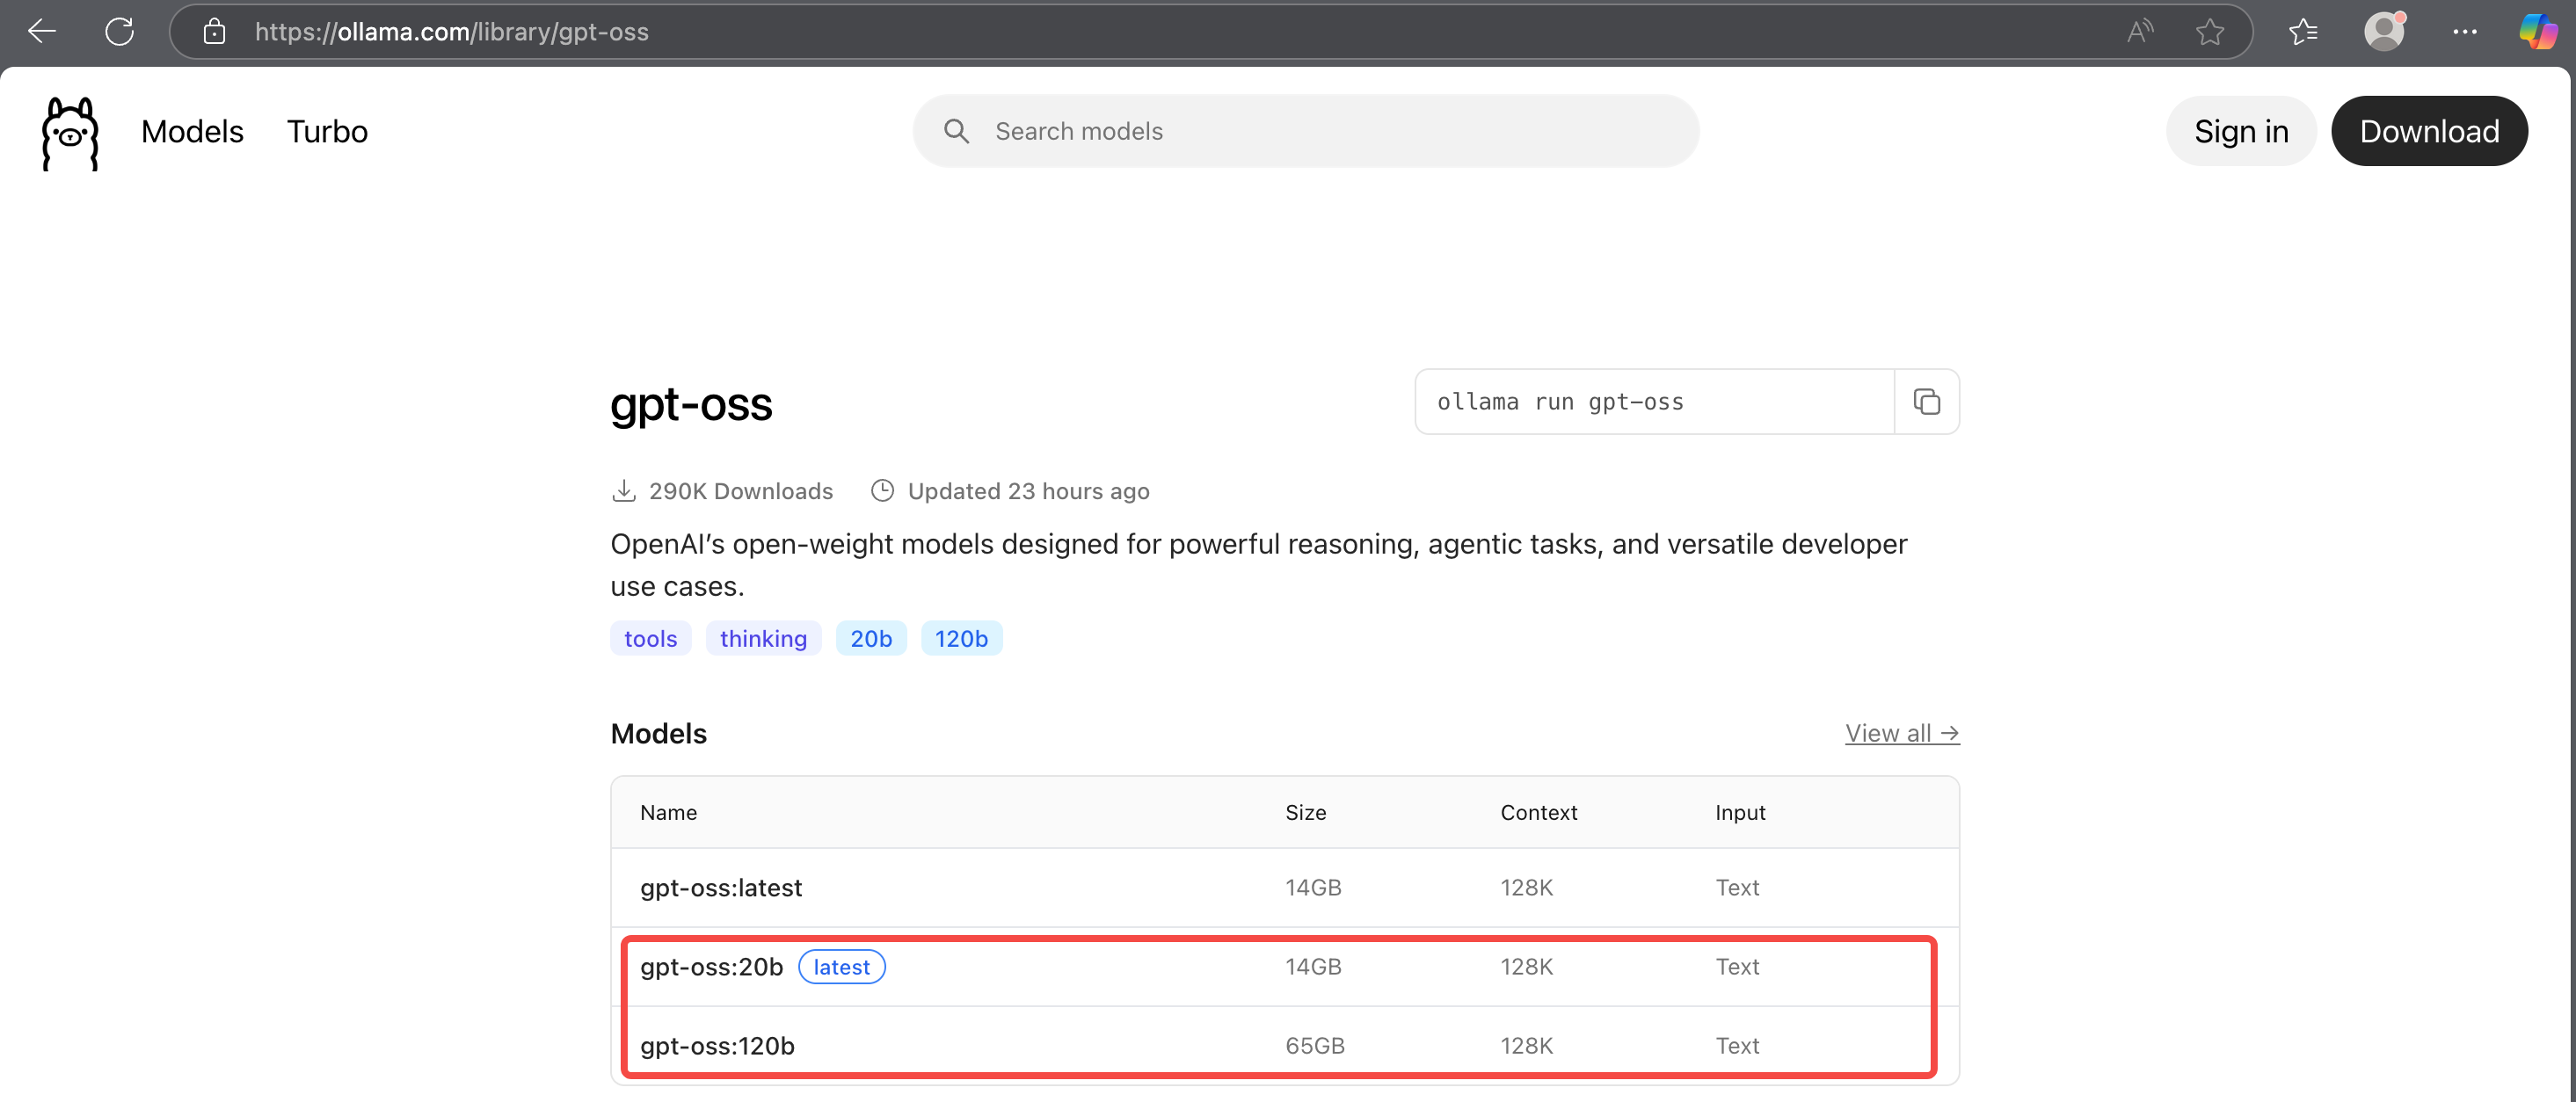Copy the ollama run gpt-oss command

[1926, 402]
